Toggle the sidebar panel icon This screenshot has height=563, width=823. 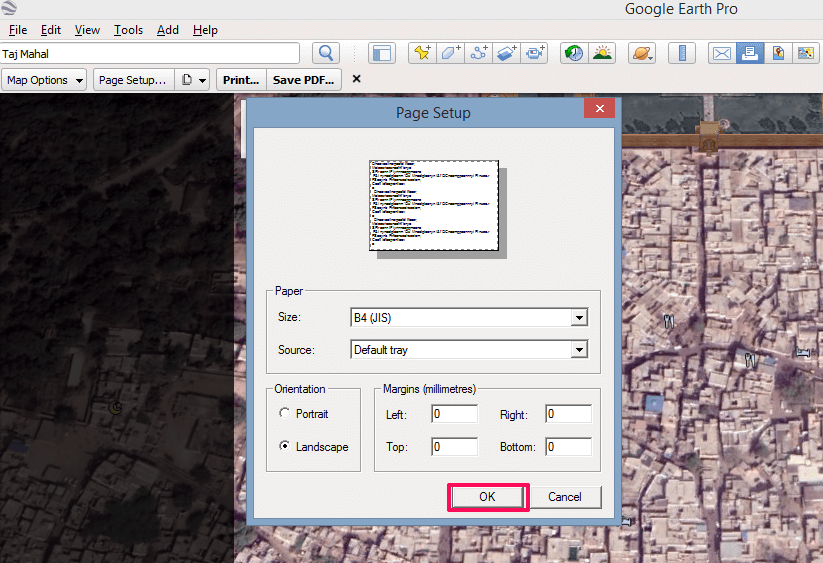click(381, 53)
